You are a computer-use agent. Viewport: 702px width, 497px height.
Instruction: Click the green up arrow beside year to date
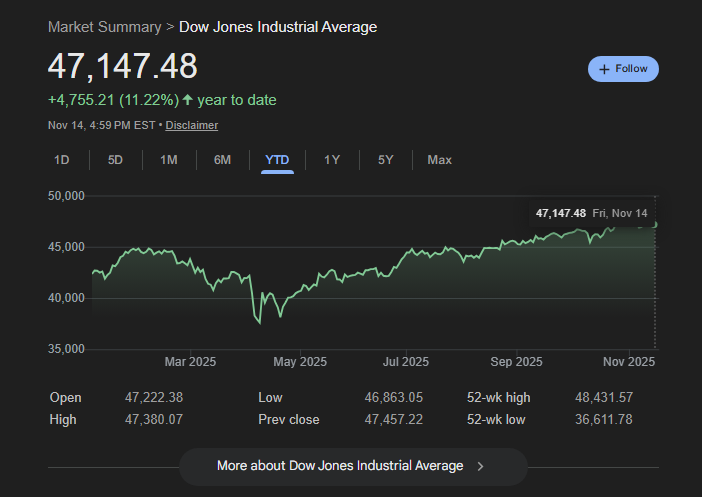(188, 100)
